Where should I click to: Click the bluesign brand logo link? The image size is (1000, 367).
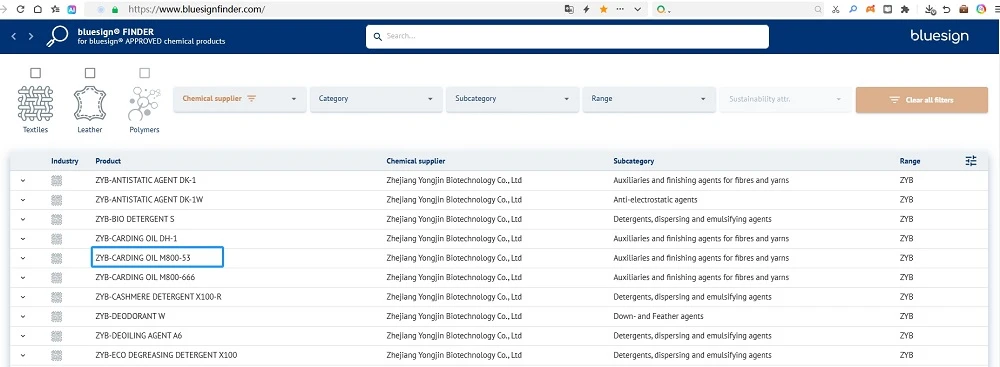[x=939, y=36]
